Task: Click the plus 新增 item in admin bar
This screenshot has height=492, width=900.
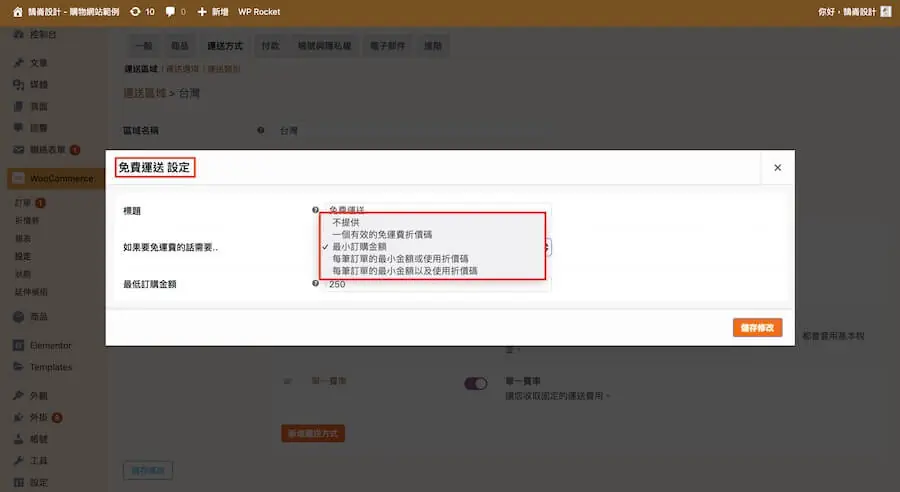Action: (212, 11)
